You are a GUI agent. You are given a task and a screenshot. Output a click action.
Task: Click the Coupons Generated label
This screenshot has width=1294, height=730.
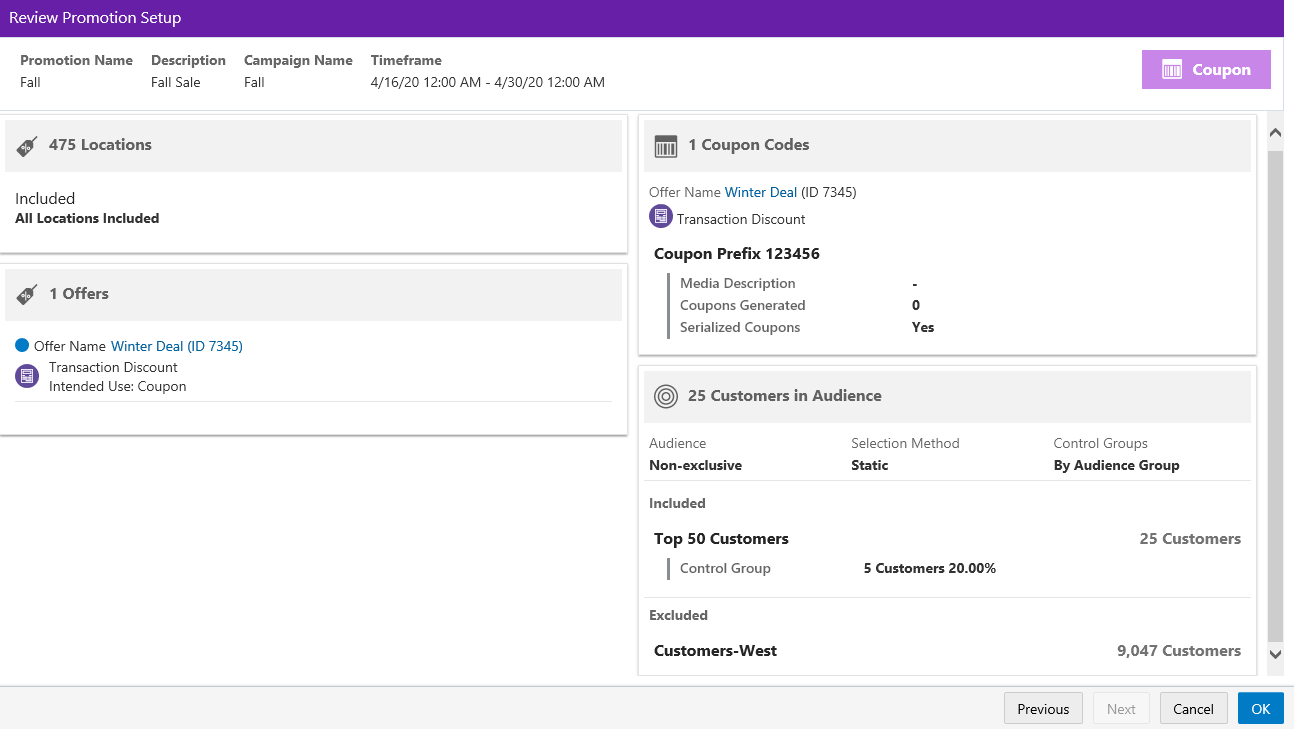click(x=743, y=305)
